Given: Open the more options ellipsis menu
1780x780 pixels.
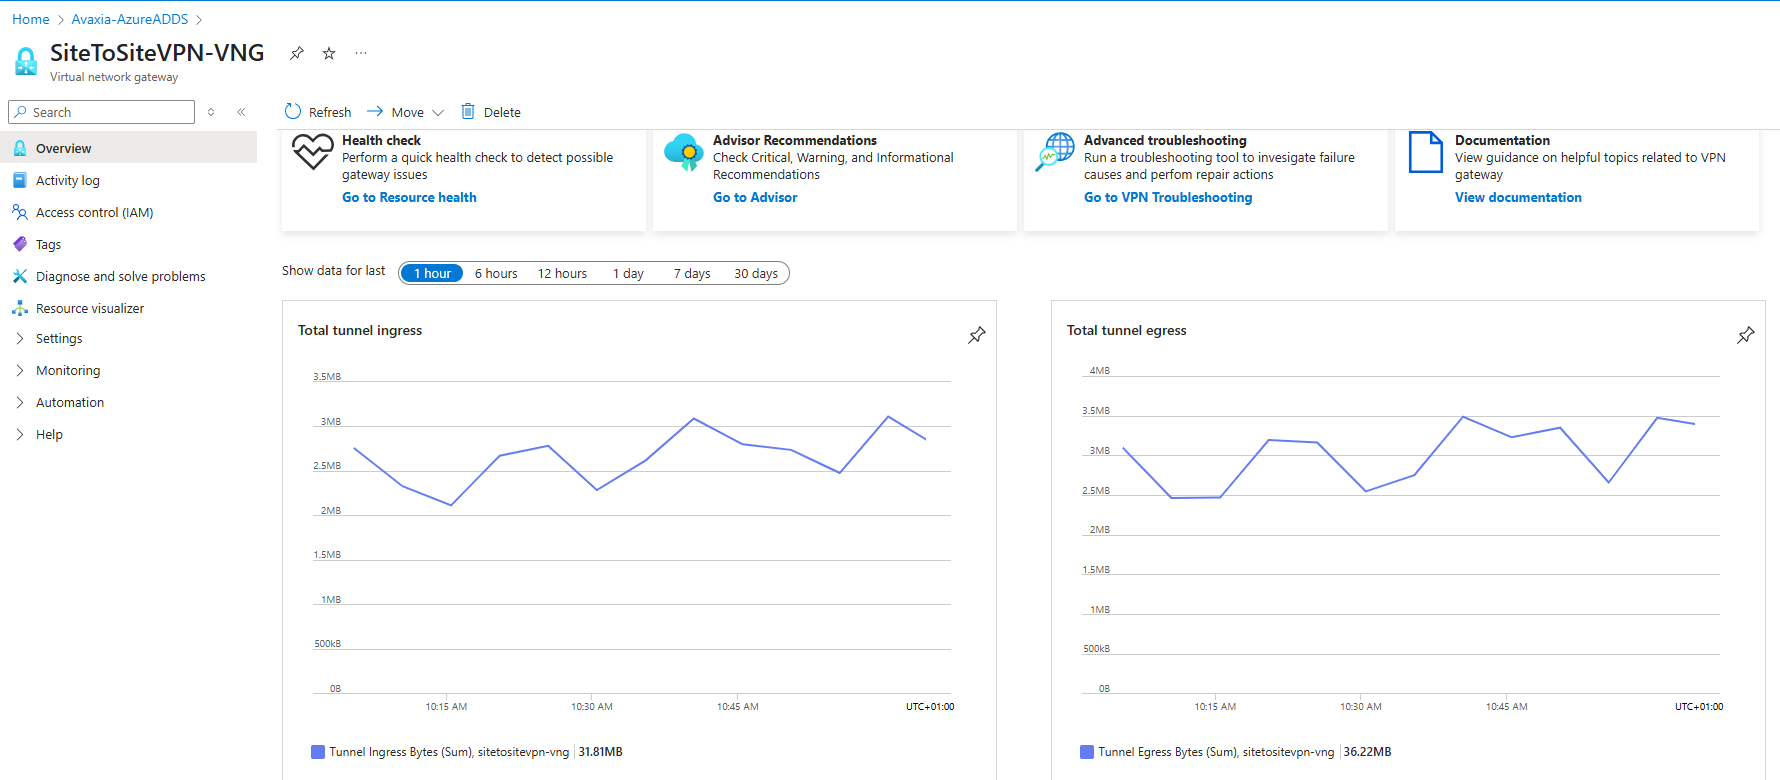Looking at the screenshot, I should tap(361, 53).
